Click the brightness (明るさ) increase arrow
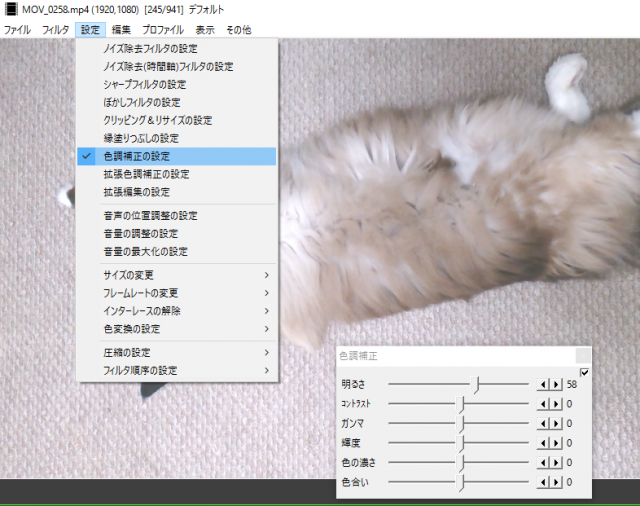 click(556, 383)
